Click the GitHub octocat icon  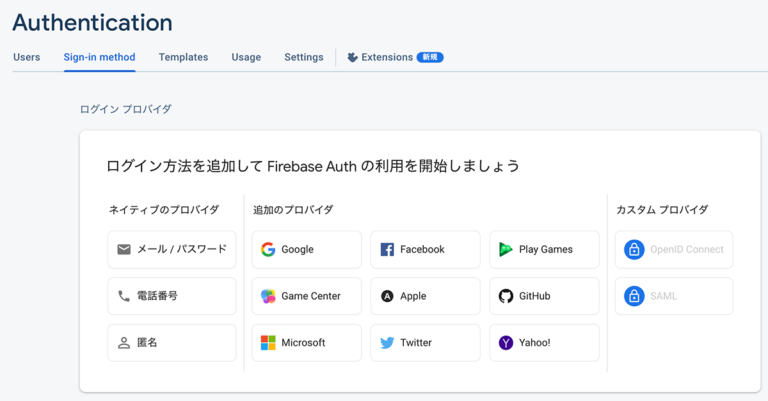(506, 296)
